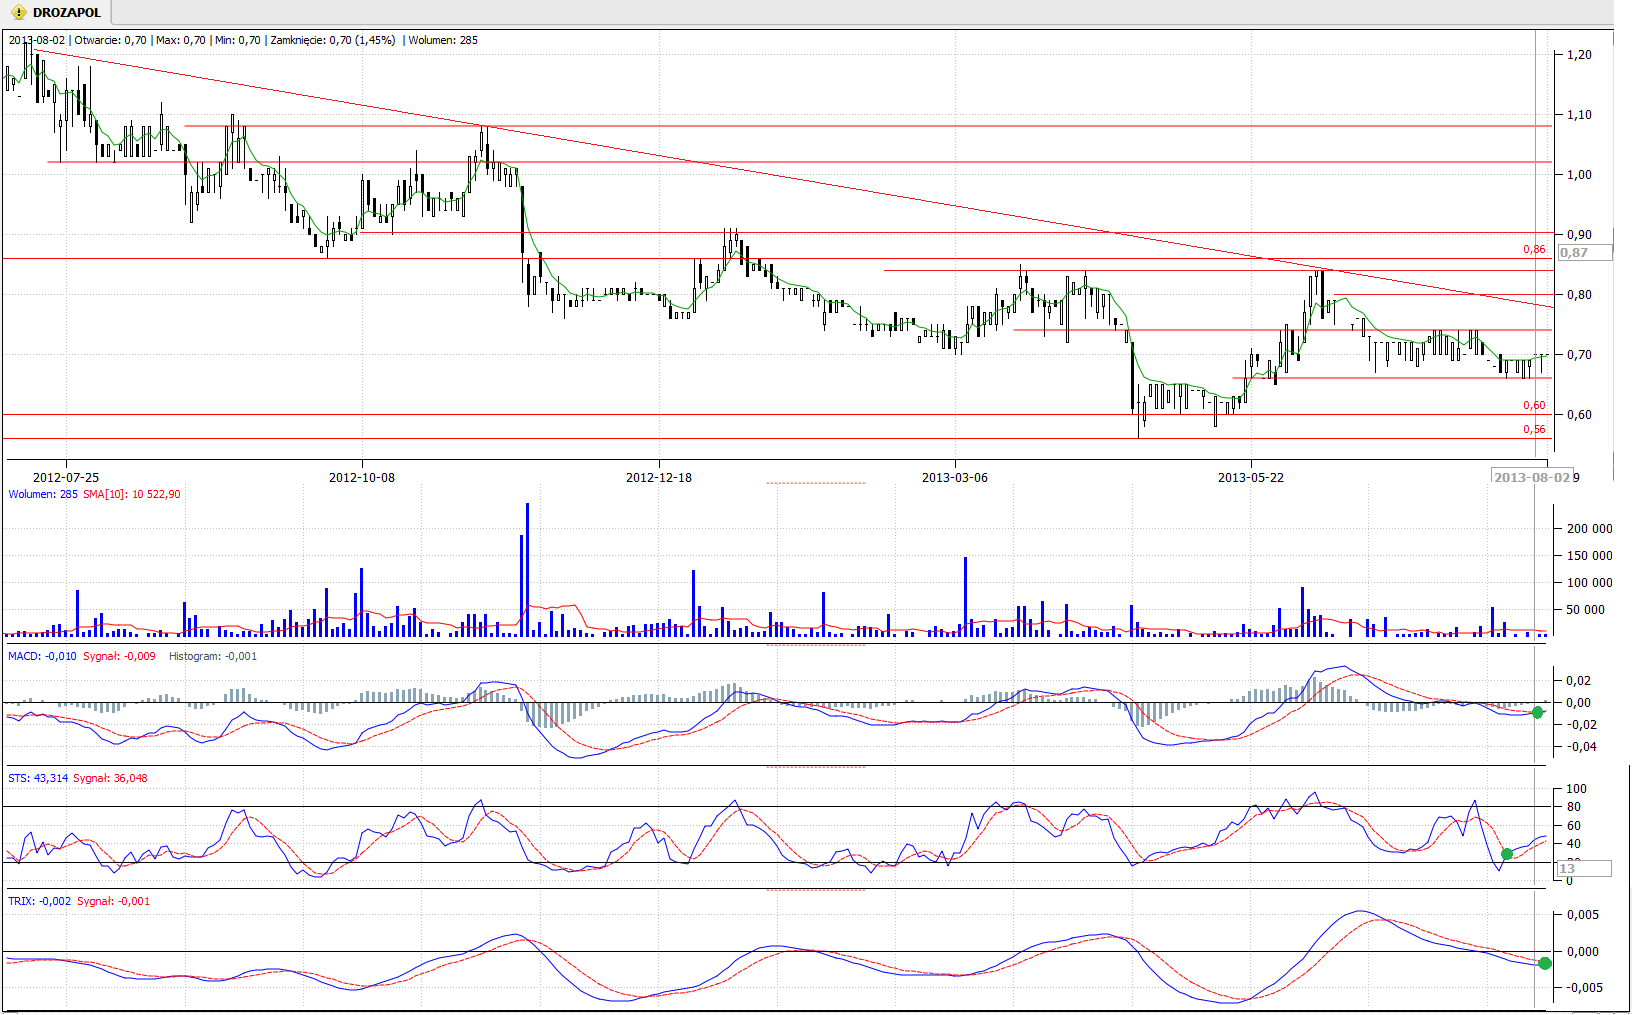Click the 2012-07-25 date axis label

coord(66,477)
